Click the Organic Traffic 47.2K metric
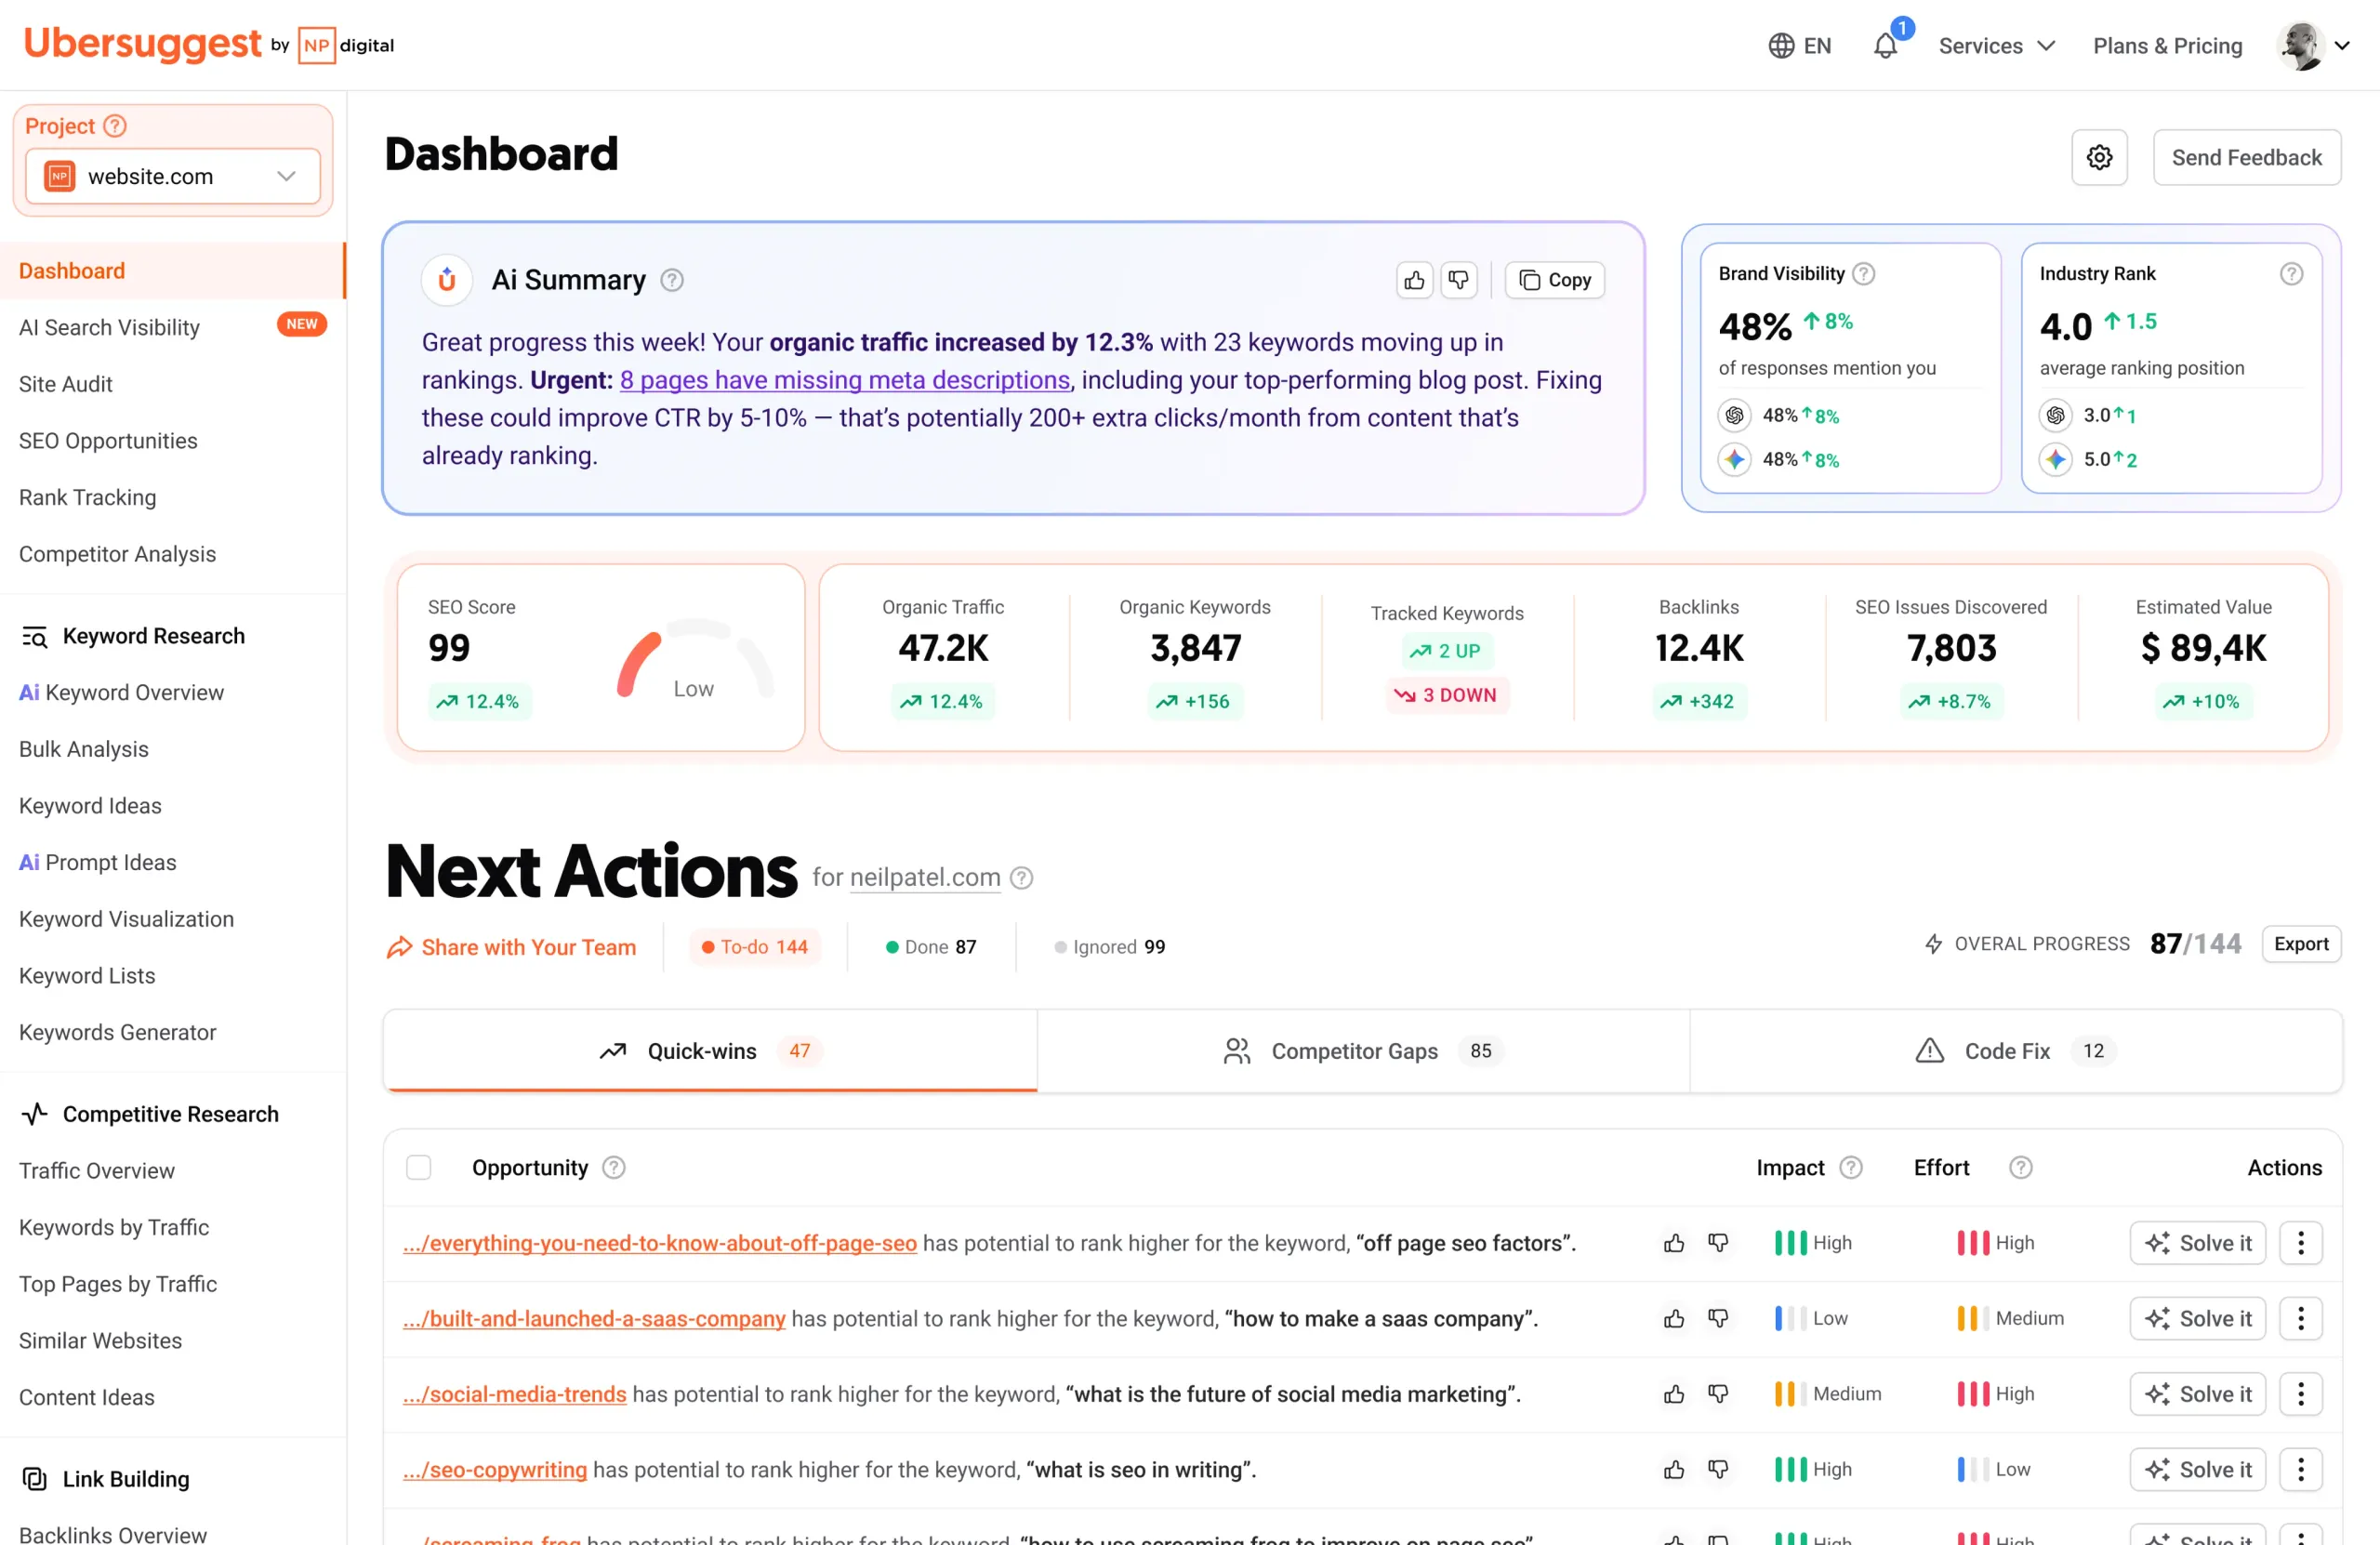Viewport: 2380px width, 1545px height. coord(943,648)
